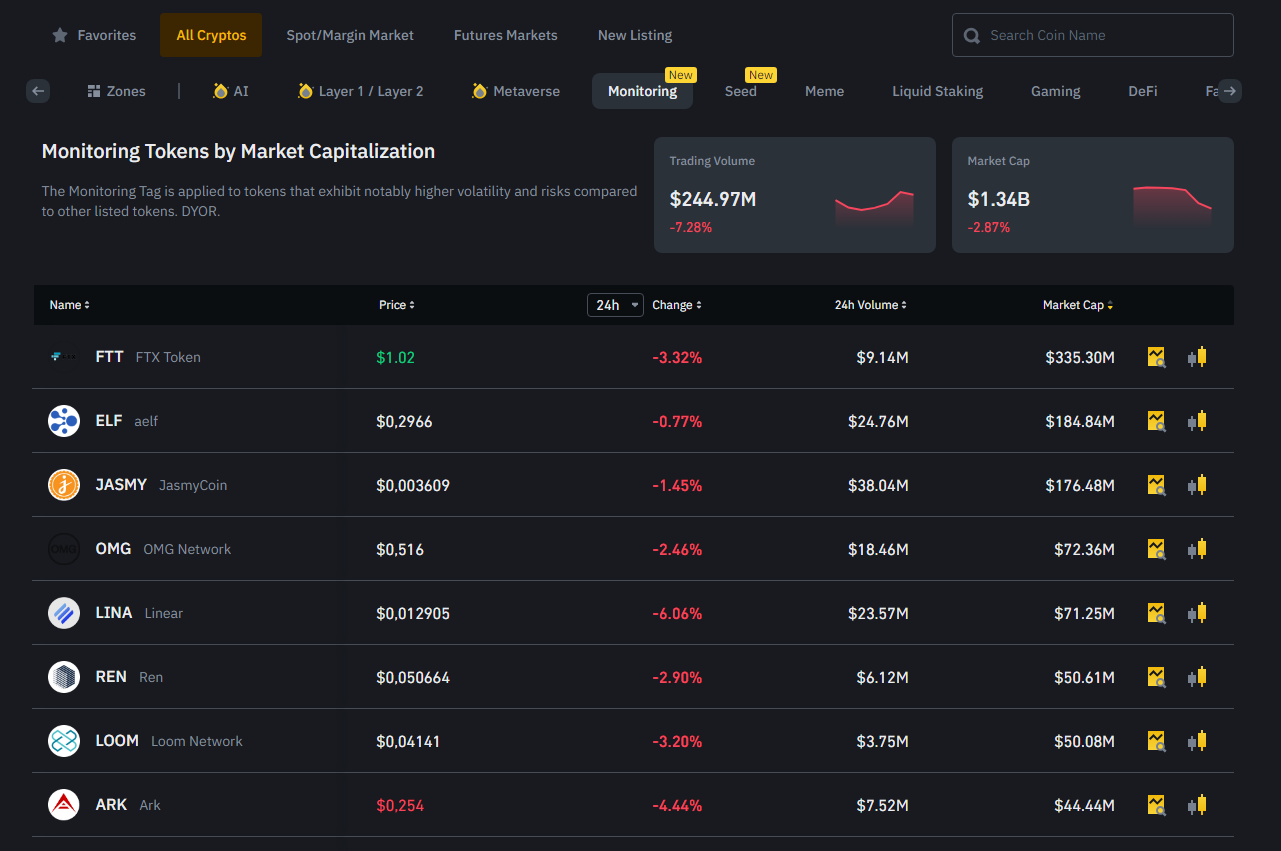Click the ARK coin logo
The image size is (1281, 851).
64,805
